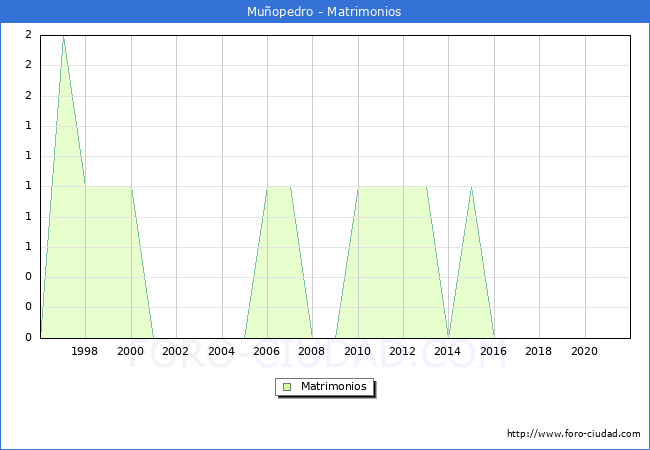The width and height of the screenshot is (650, 450).
Task: Click the Matrimonios legend label
Action: [334, 387]
